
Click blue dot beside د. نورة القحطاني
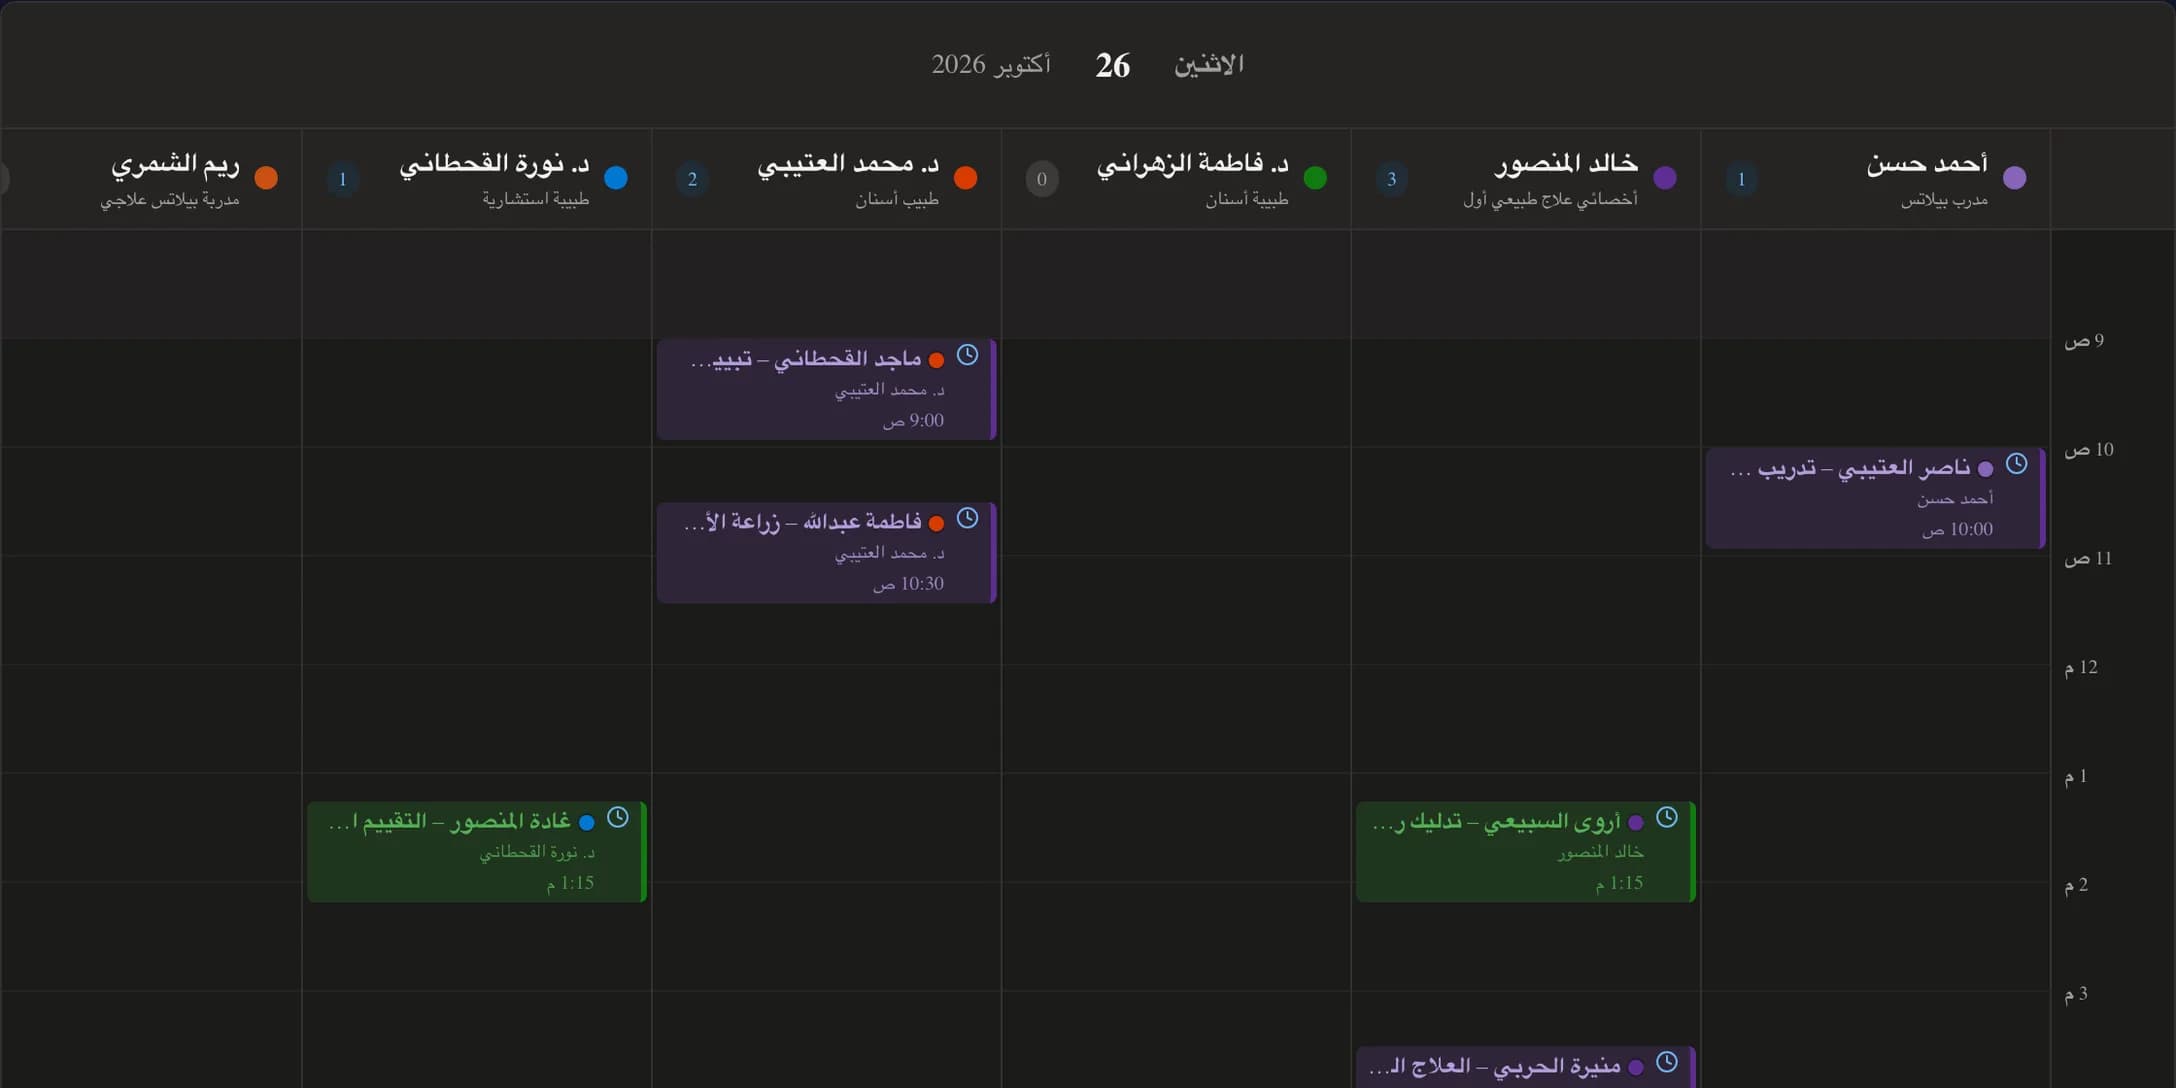(x=616, y=178)
